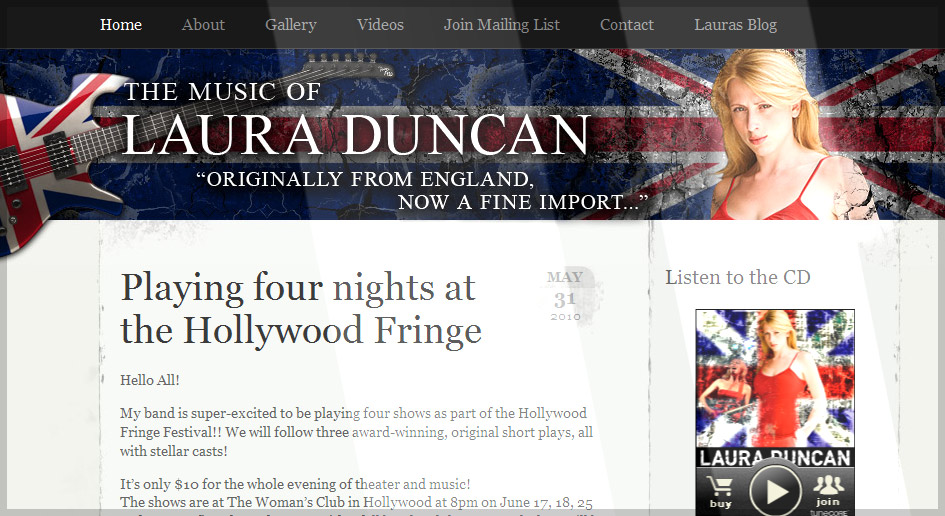Click text 'It's only $10 for the whole evening'
The height and width of the screenshot is (516, 945).
(x=295, y=484)
